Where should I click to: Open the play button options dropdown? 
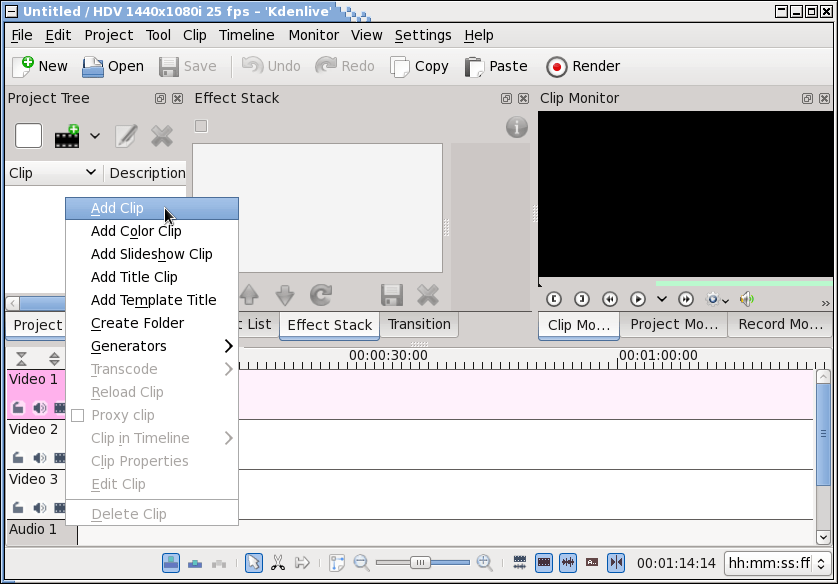[x=662, y=299]
